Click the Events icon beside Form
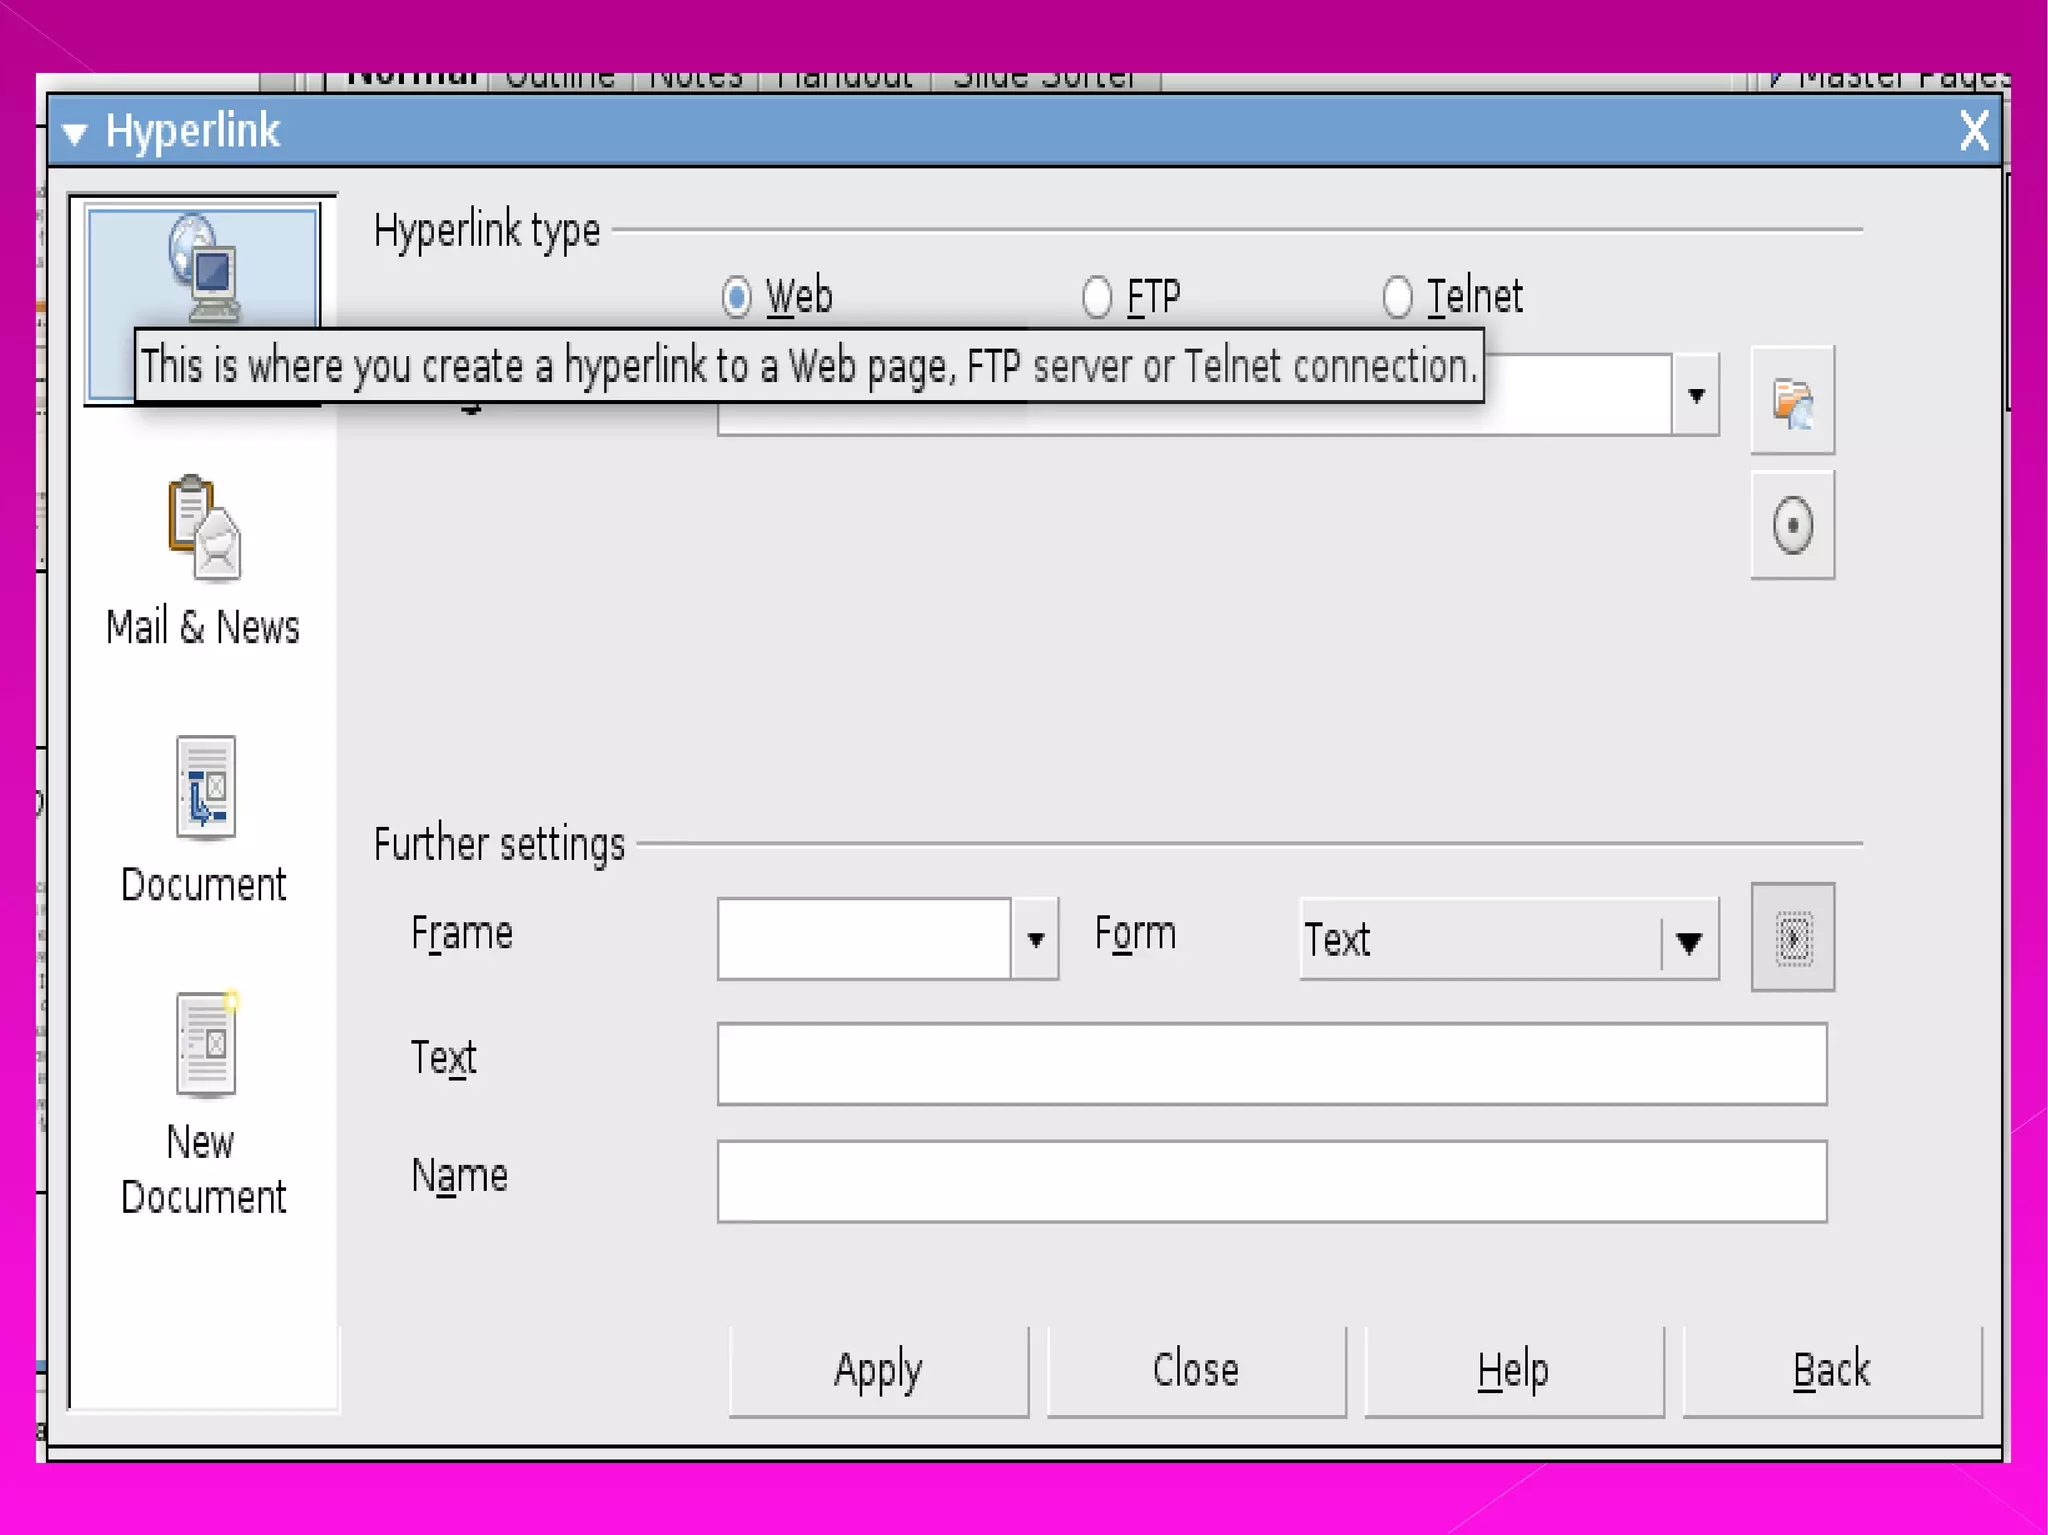Viewport: 2048px width, 1535px height. coord(1792,937)
